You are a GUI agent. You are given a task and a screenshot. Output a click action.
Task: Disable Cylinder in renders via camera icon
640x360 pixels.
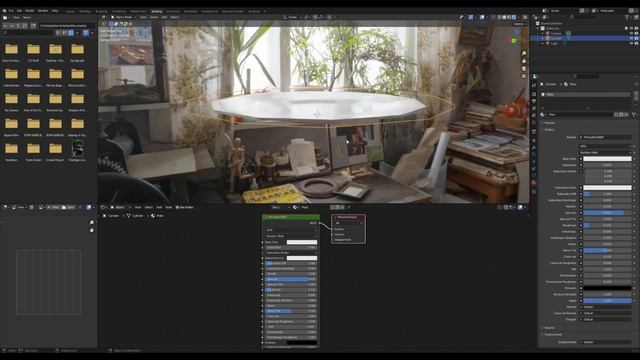coord(636,38)
